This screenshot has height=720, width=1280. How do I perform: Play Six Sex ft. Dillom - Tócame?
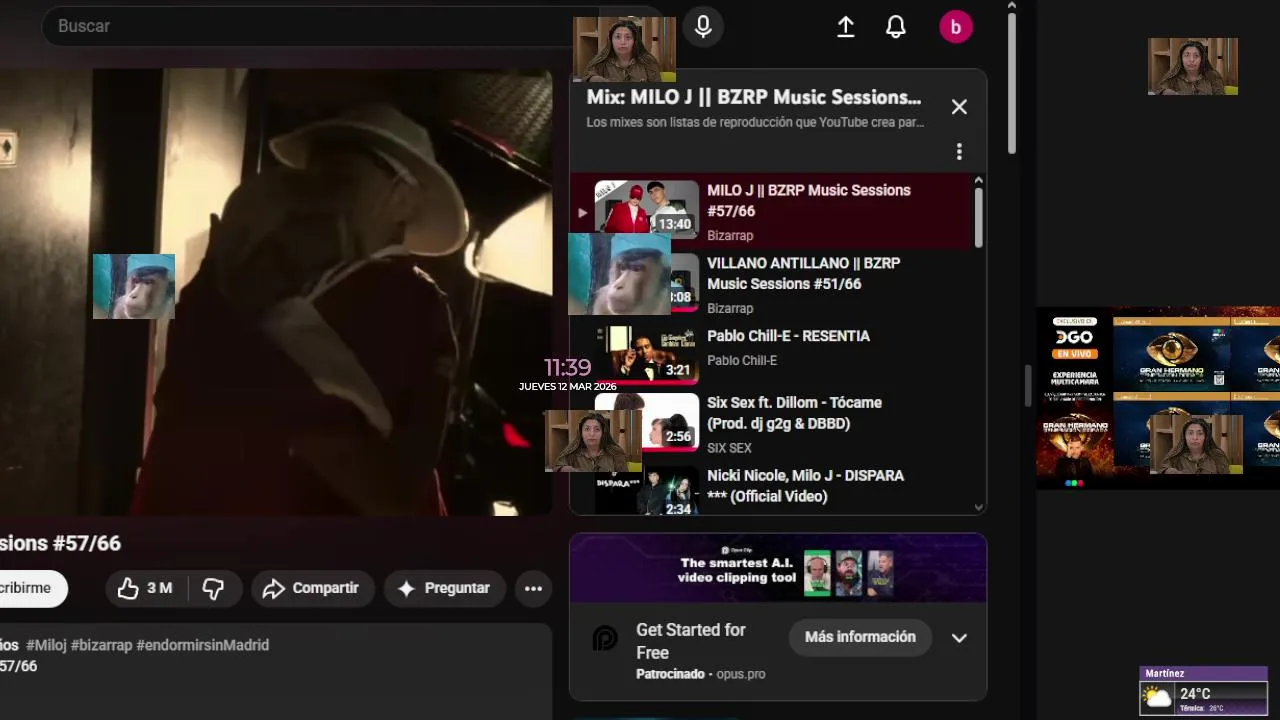[x=794, y=413]
